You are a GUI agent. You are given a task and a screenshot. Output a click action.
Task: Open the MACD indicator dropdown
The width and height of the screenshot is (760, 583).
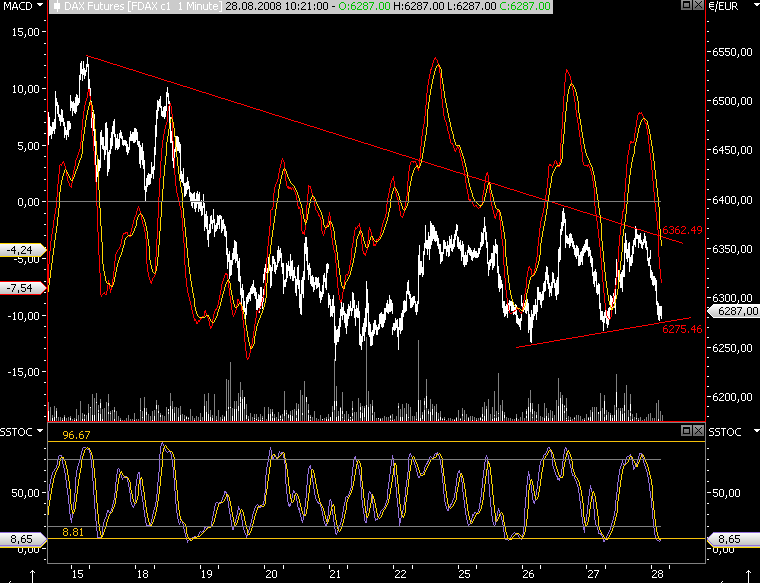(x=40, y=5)
